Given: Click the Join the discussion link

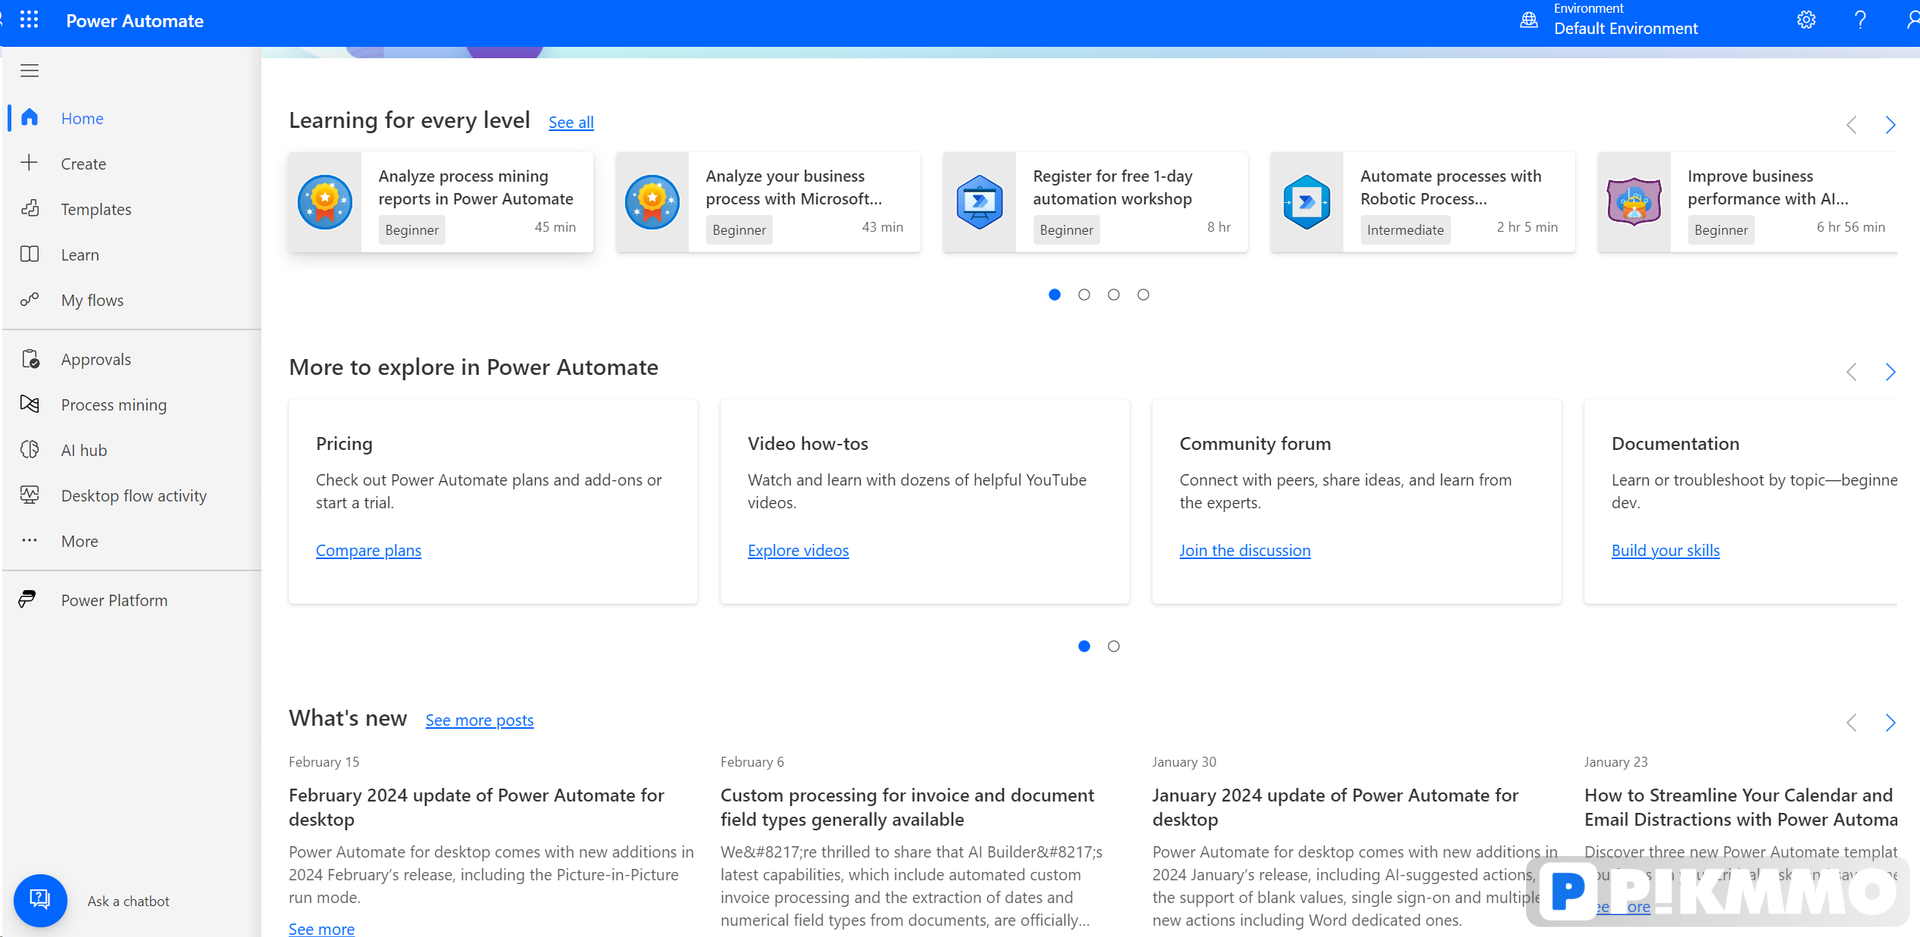Looking at the screenshot, I should (x=1245, y=550).
